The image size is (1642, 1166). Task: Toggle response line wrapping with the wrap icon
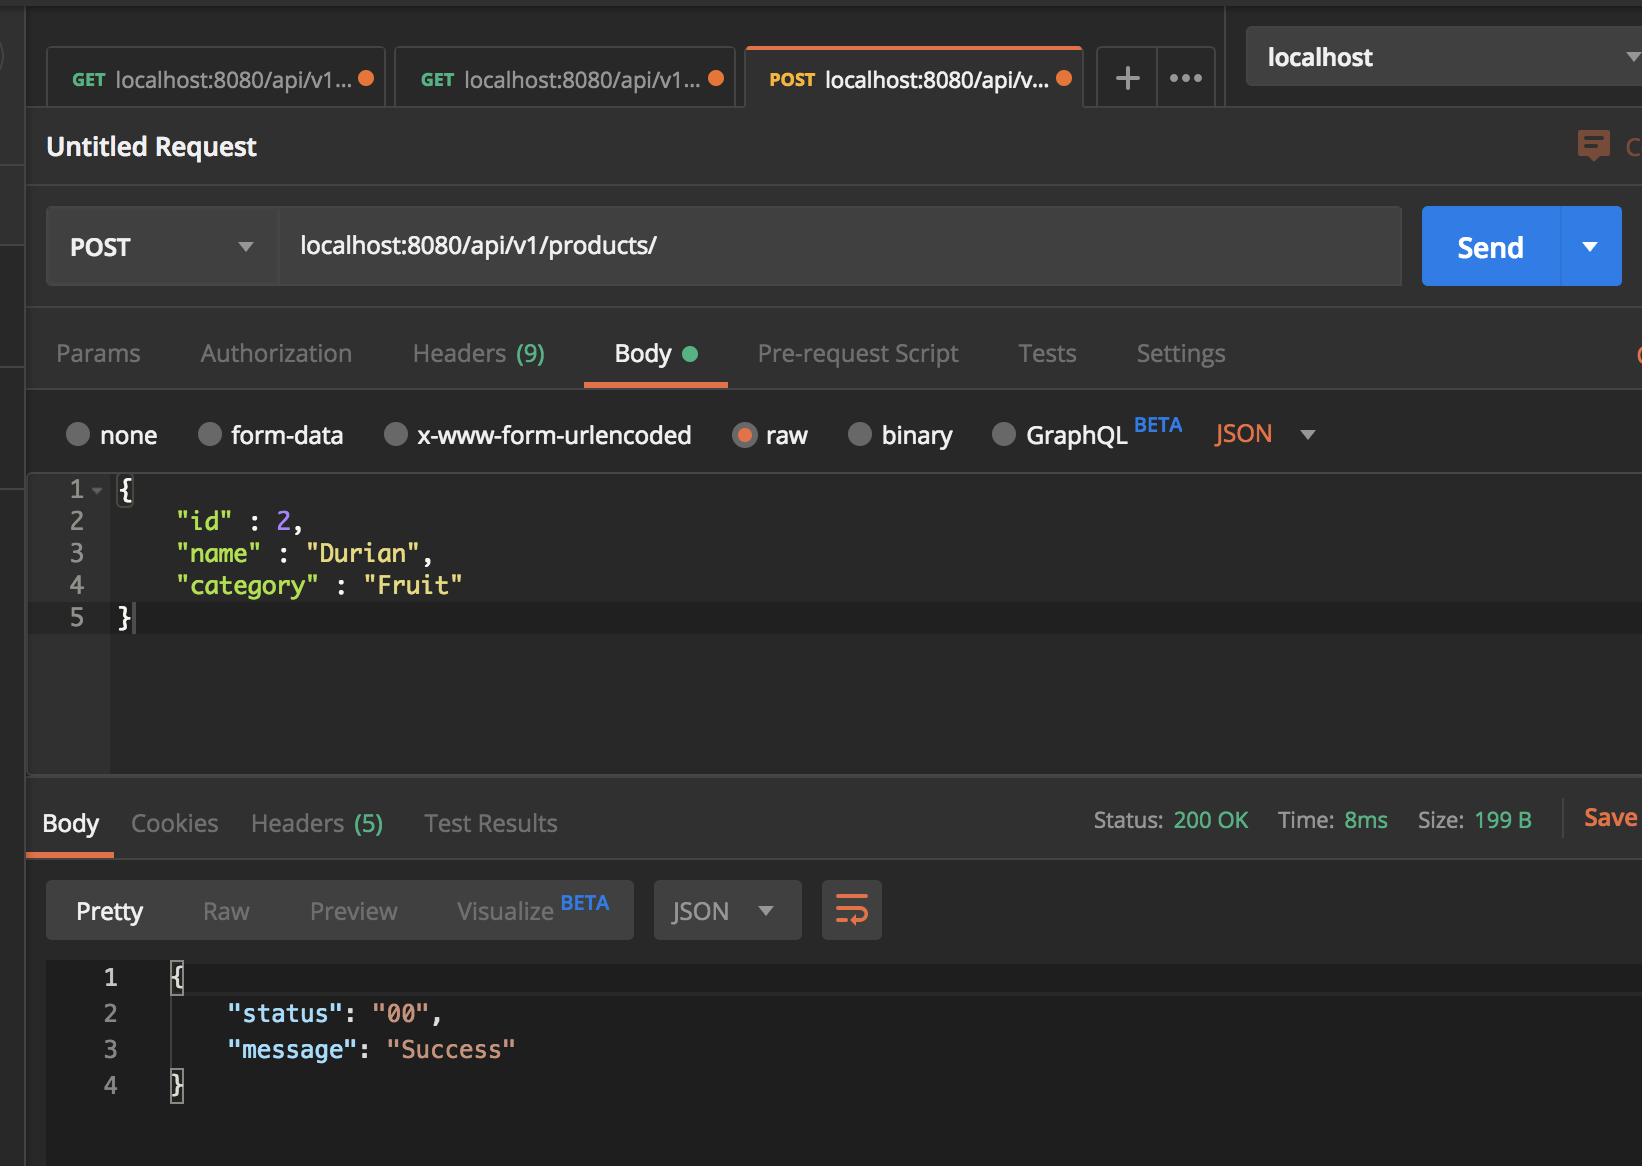tap(851, 910)
